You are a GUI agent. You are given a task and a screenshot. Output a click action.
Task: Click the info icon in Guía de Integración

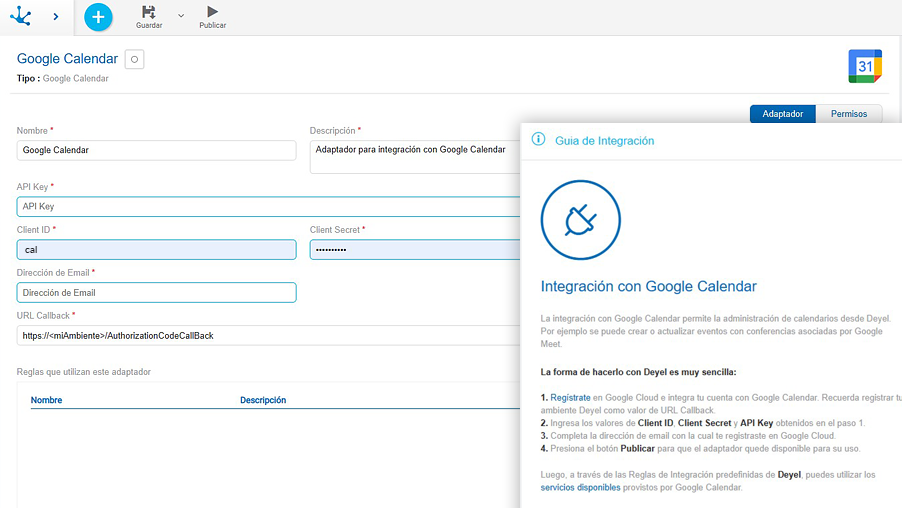538,139
